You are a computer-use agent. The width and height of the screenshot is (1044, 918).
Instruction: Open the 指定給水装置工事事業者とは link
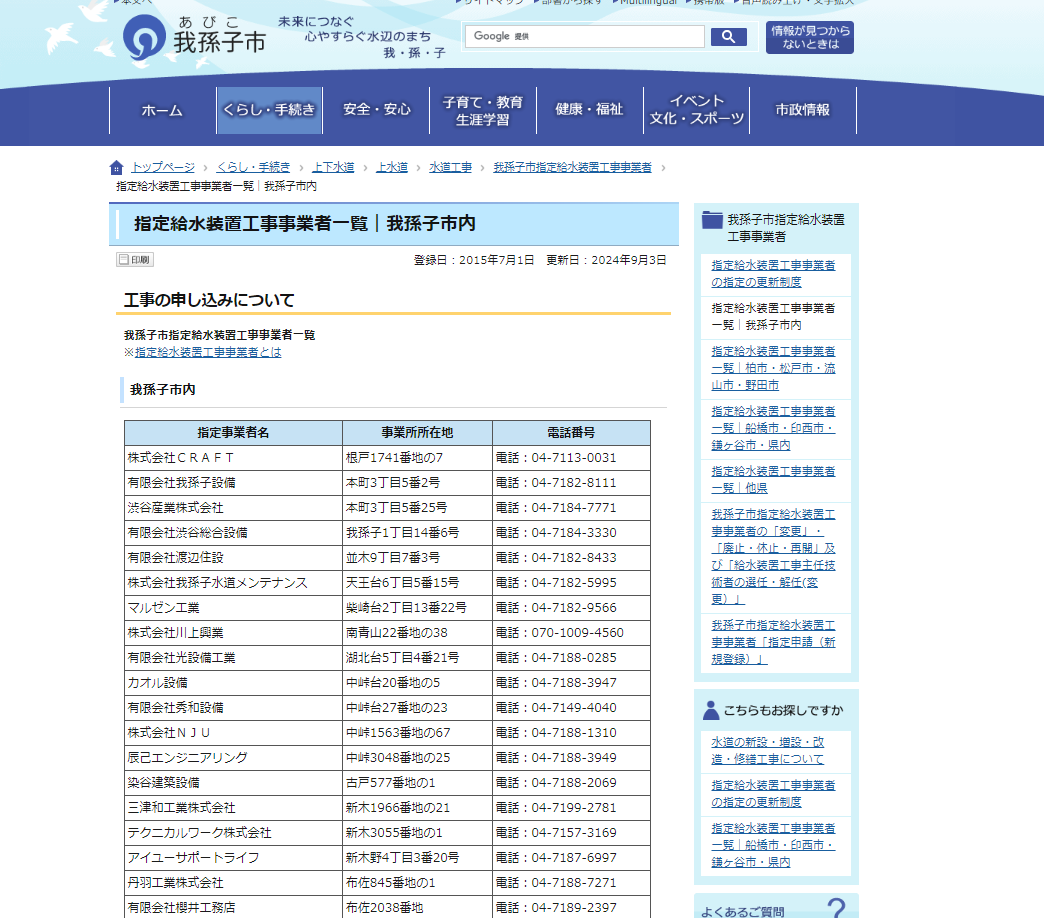tap(208, 352)
